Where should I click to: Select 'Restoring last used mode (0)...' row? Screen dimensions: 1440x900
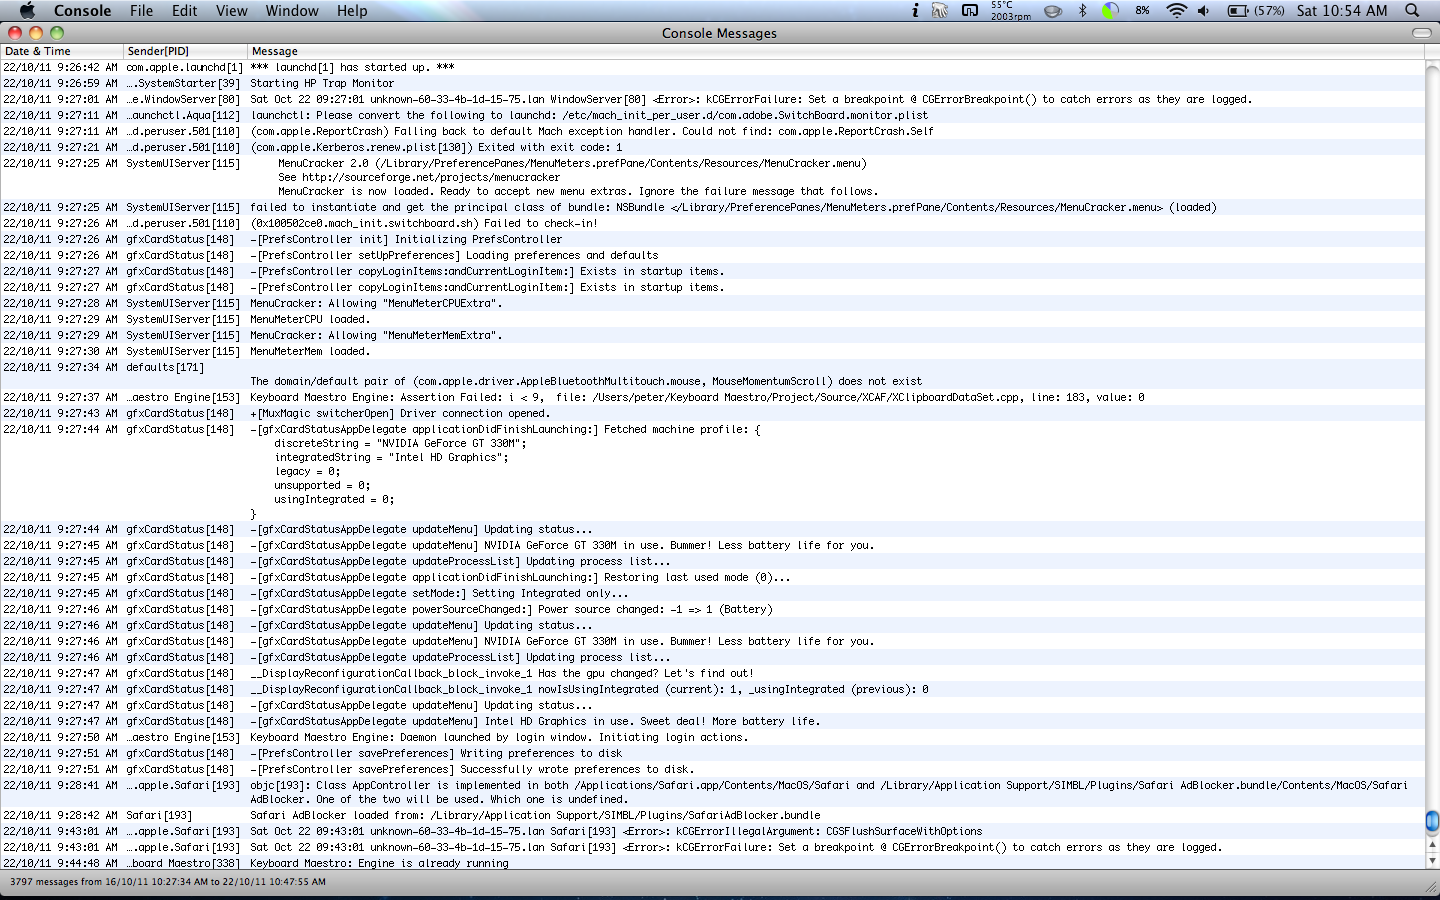(x=712, y=577)
